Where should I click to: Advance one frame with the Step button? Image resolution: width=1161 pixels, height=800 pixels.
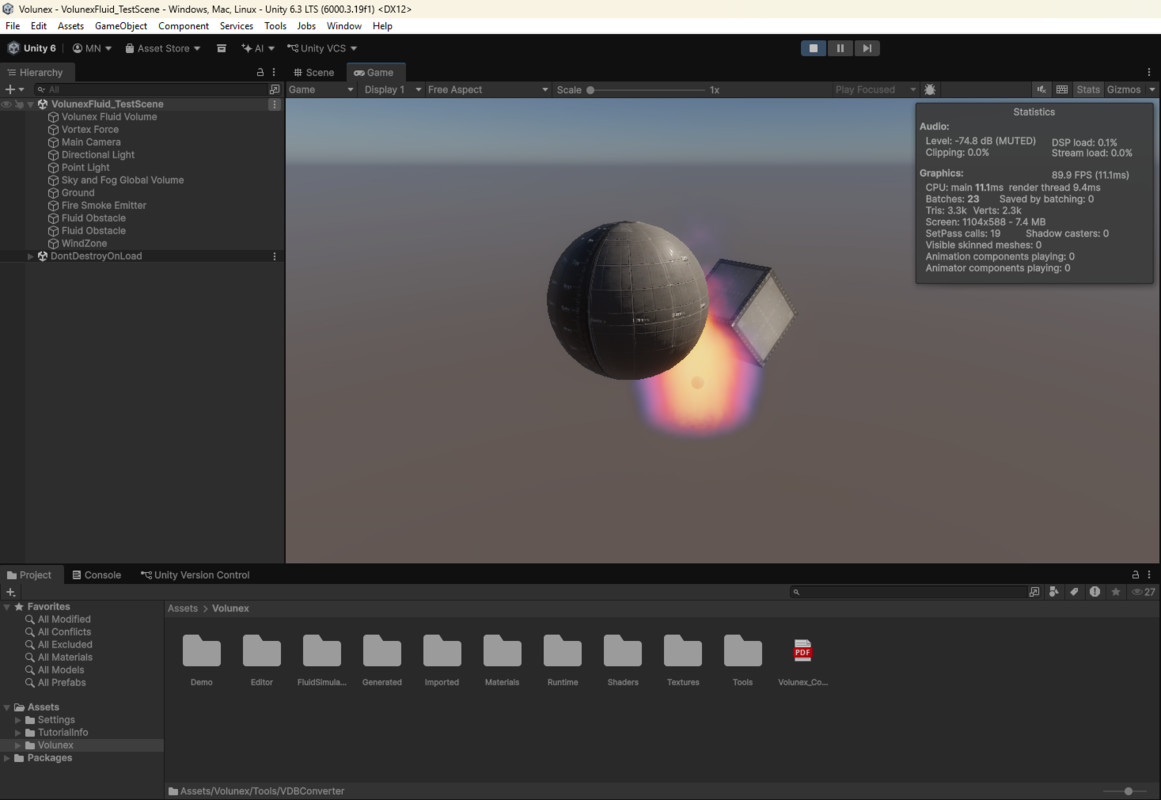(x=867, y=48)
